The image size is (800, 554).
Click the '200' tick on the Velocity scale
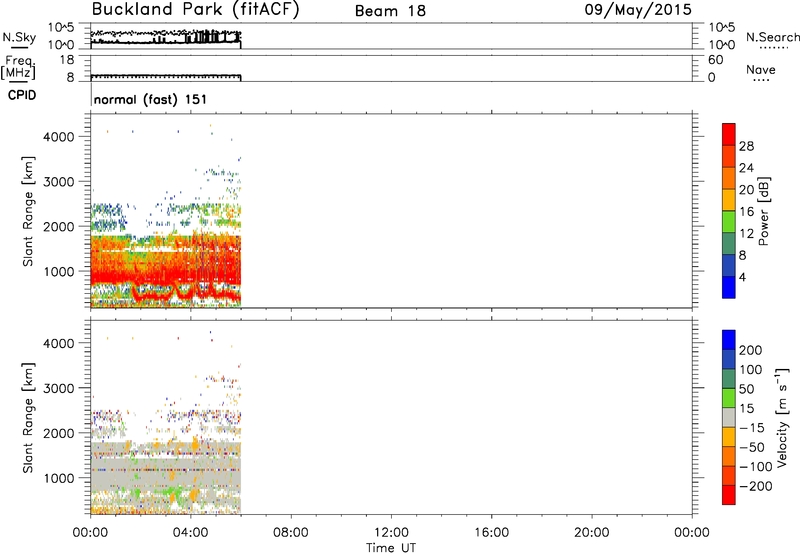pos(751,350)
